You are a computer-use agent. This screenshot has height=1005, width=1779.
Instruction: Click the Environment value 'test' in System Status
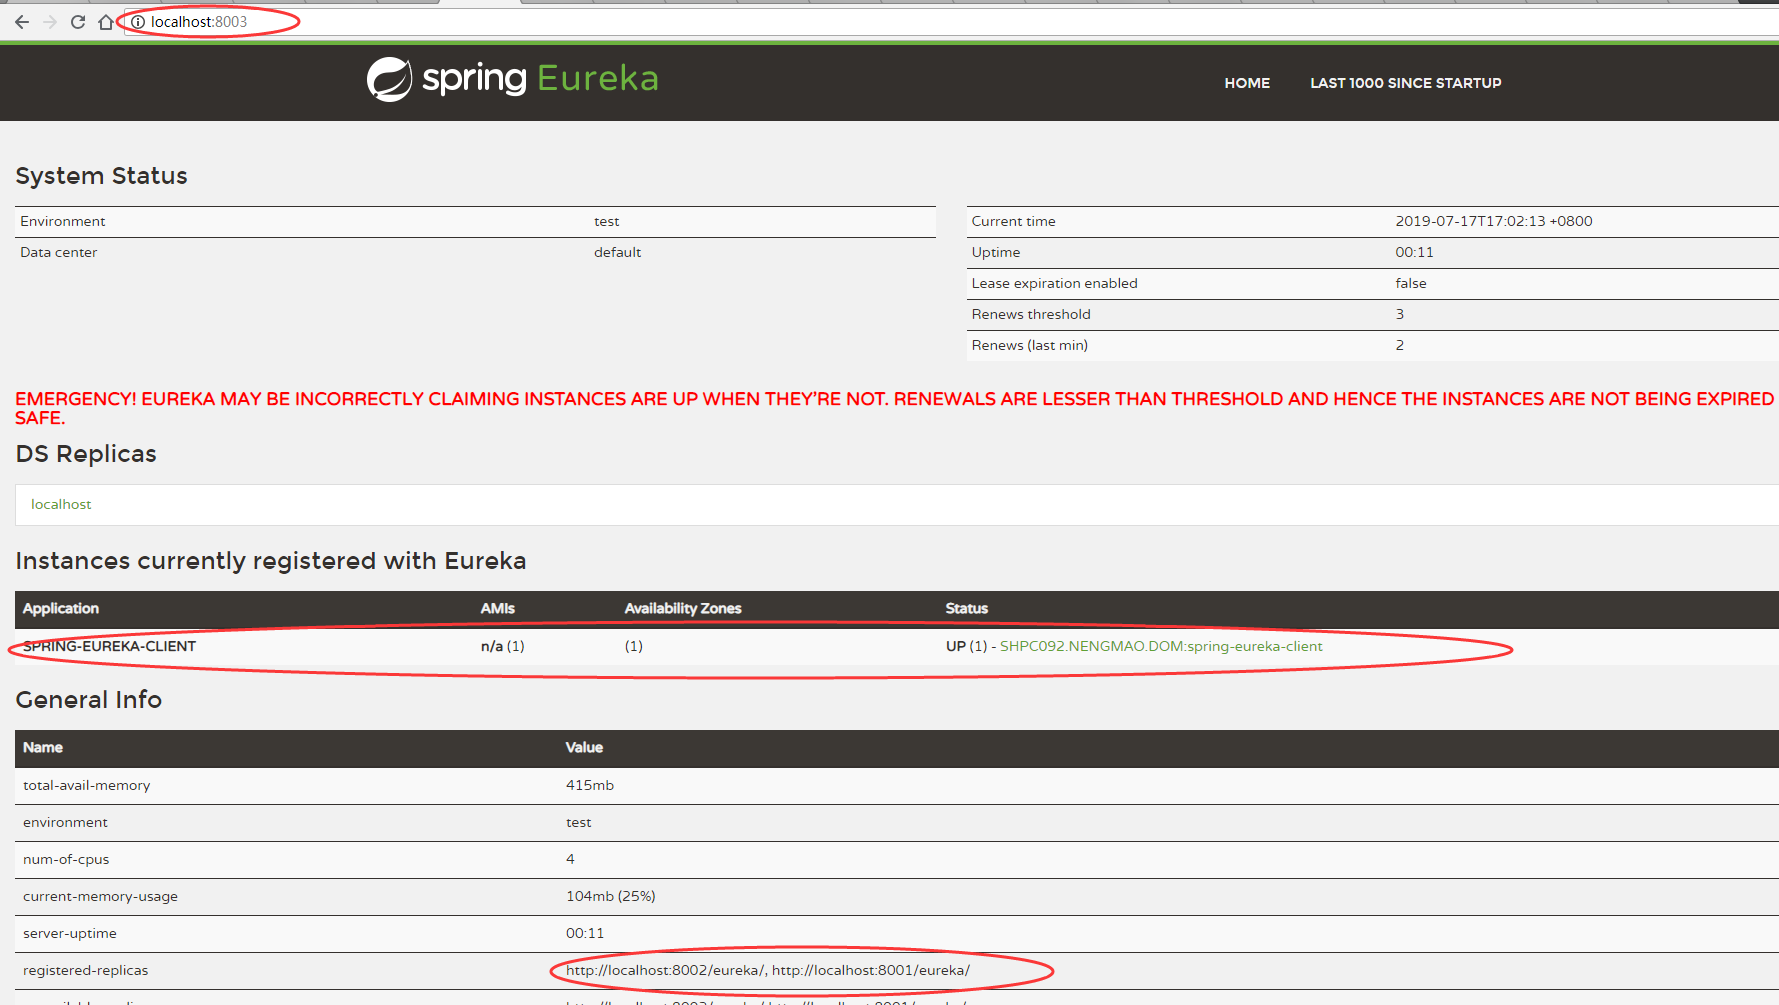(x=606, y=222)
